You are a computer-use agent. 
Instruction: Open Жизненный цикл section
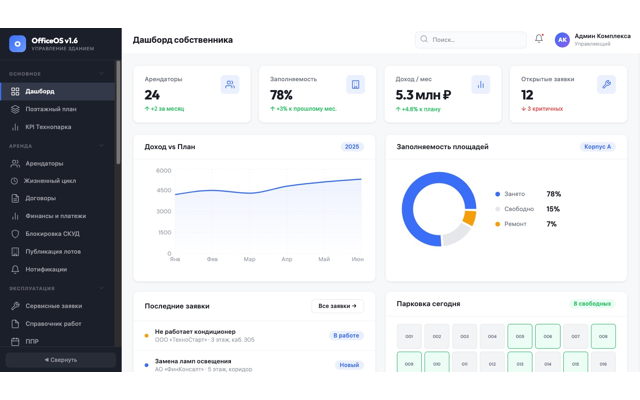point(58,181)
